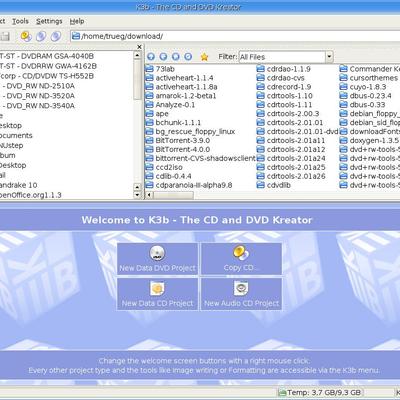
Task: Close the directory tree panel
Action: [140, 47]
